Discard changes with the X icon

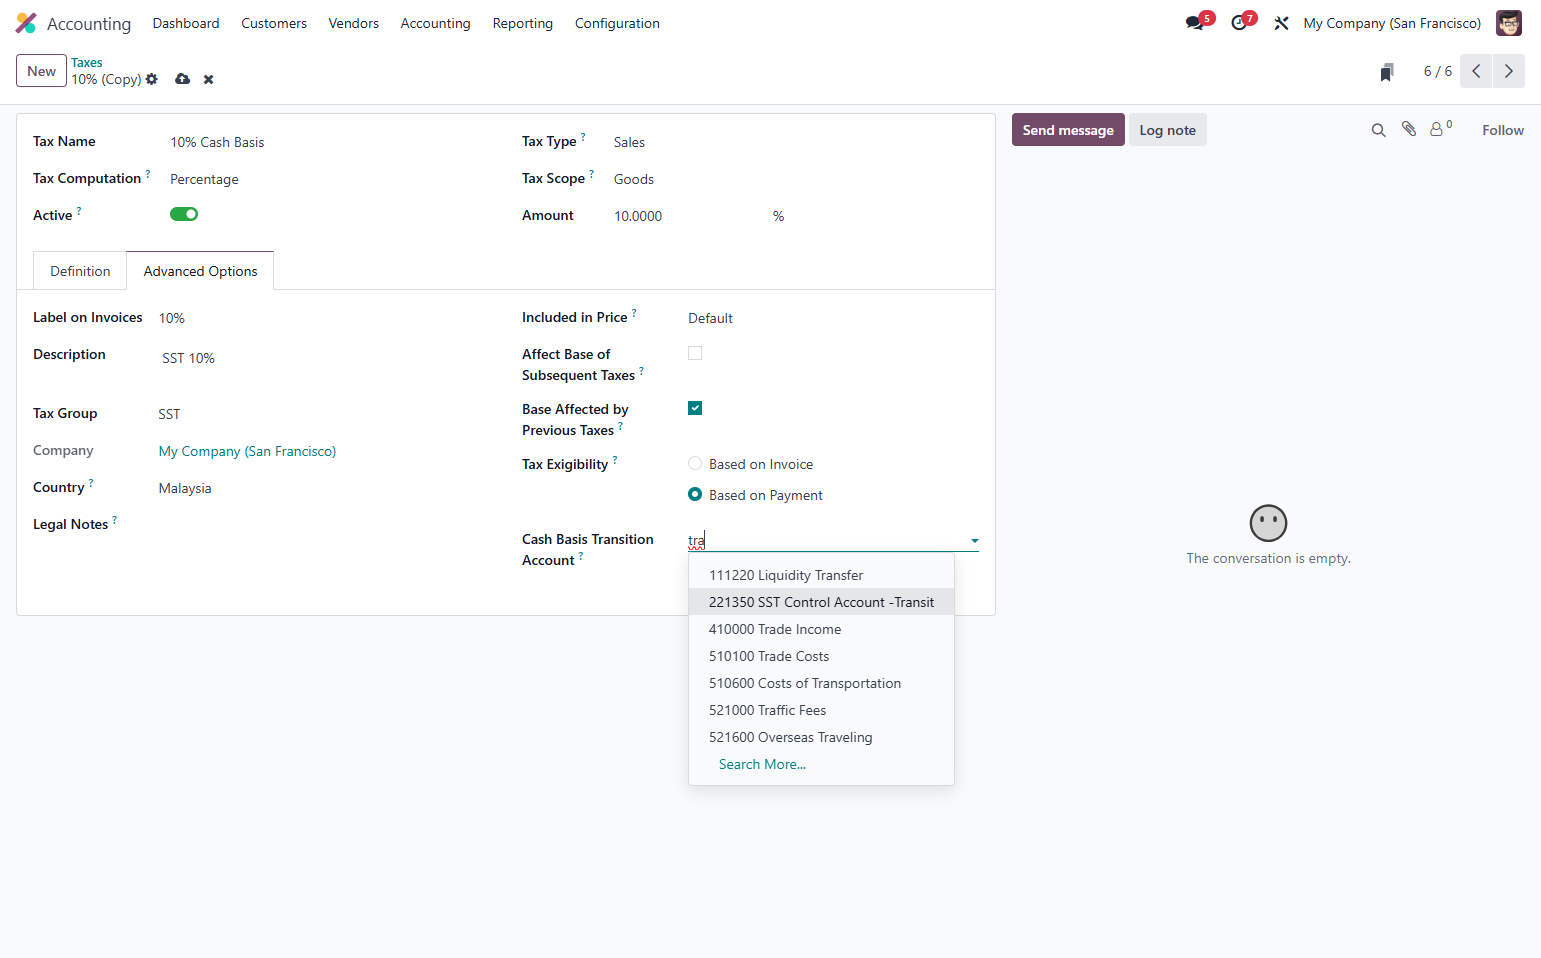209,79
